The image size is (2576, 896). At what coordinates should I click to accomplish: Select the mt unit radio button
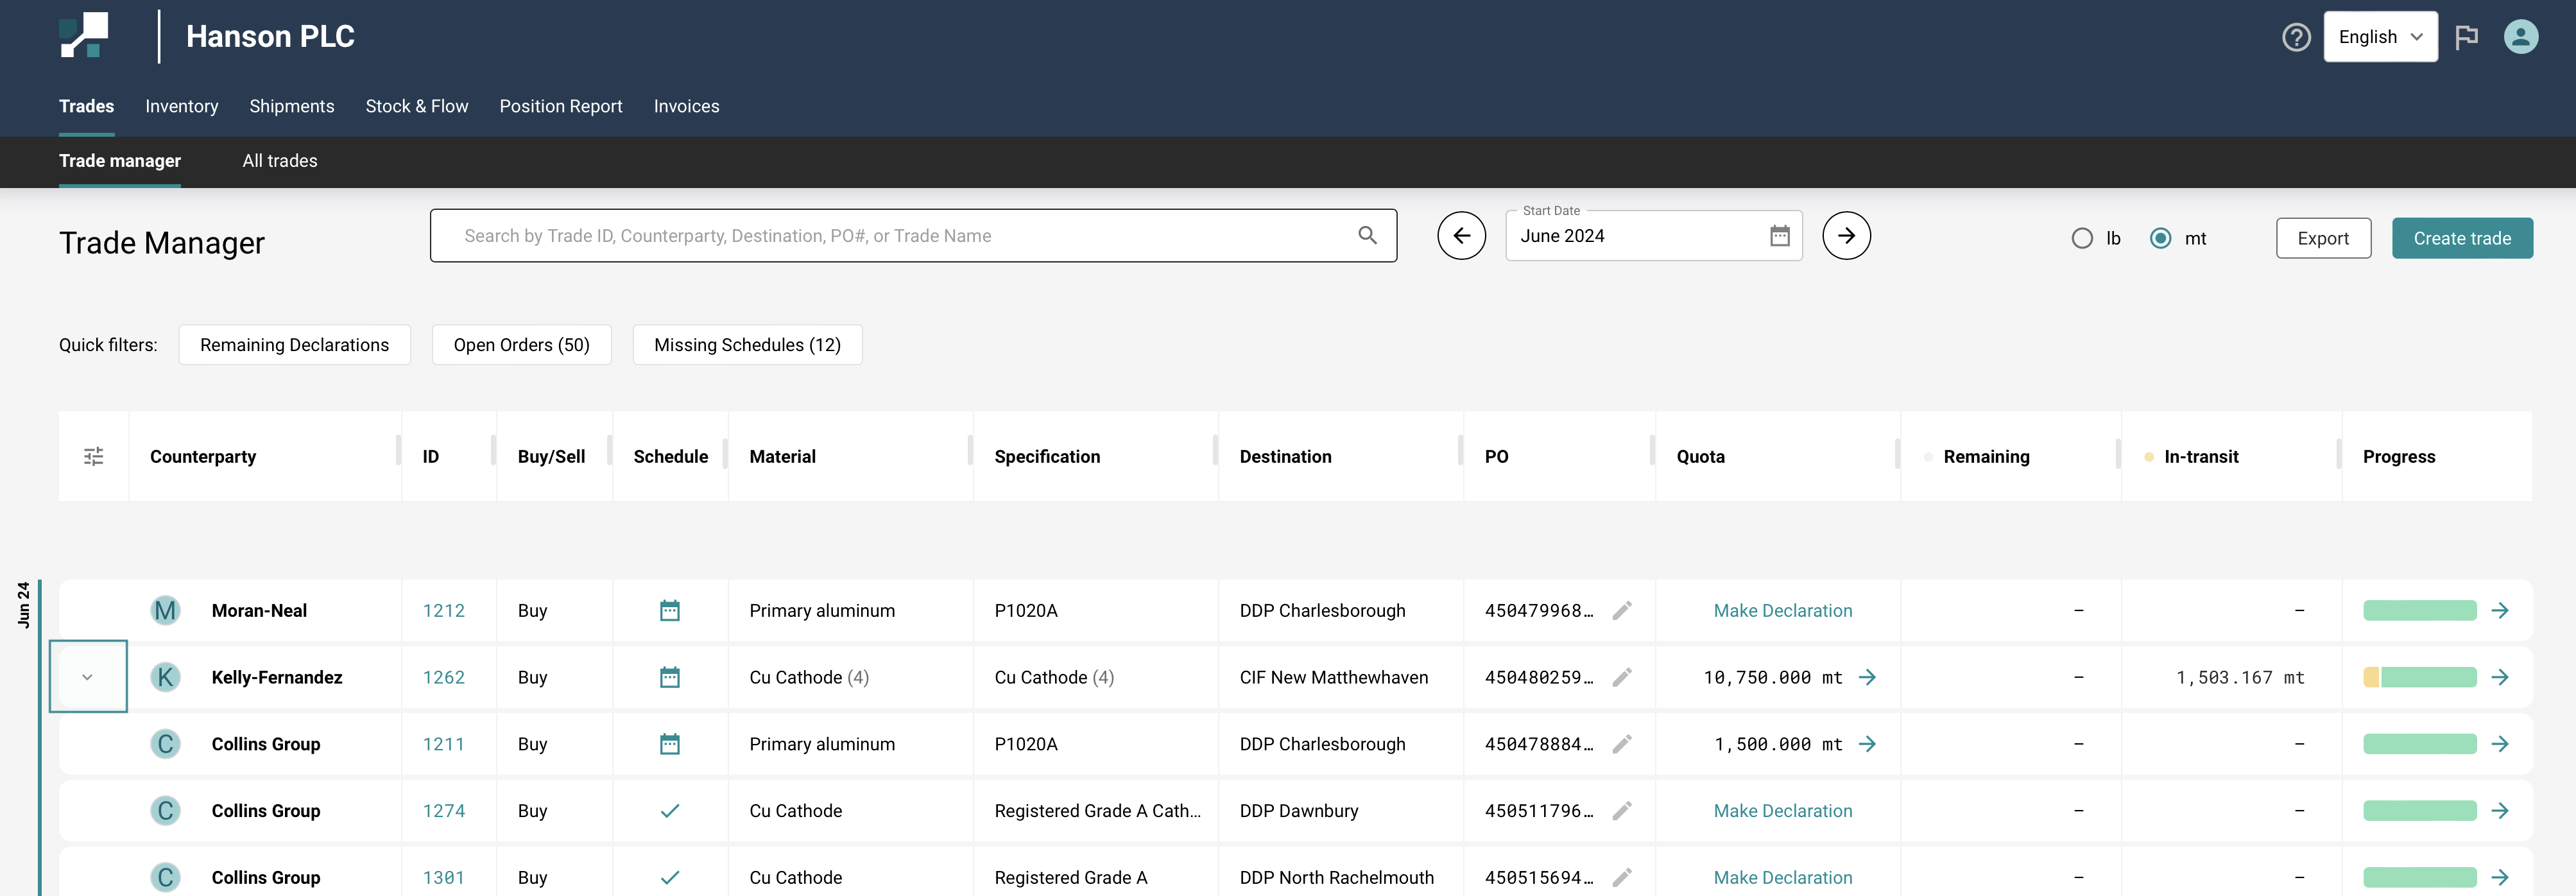pos(2160,238)
